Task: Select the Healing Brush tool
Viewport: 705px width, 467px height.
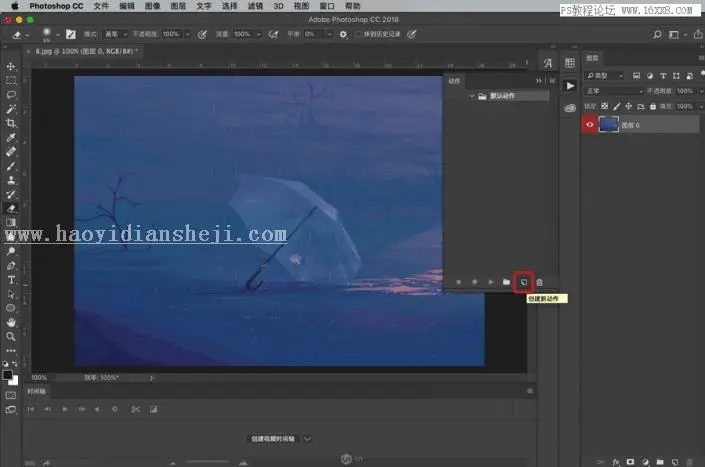Action: pos(11,151)
